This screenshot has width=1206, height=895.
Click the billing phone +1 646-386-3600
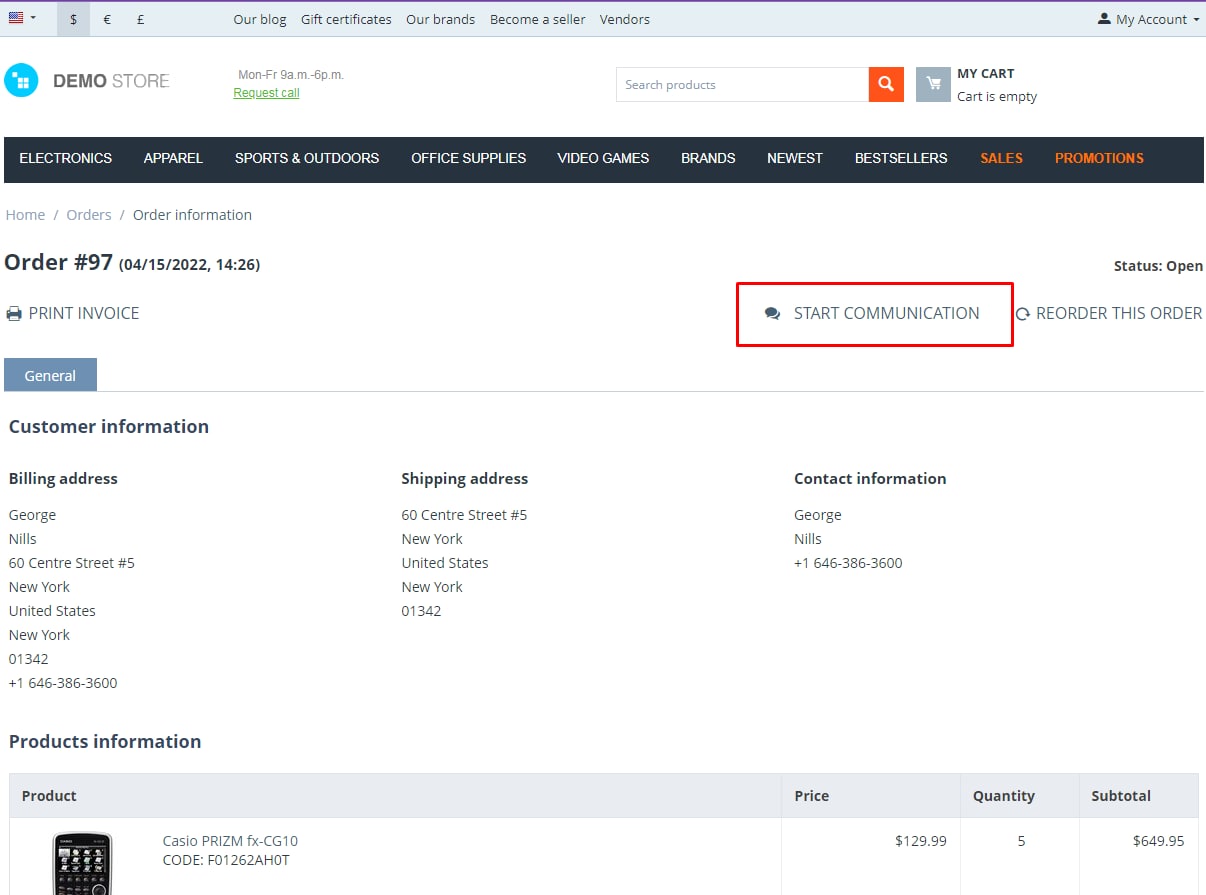click(63, 683)
